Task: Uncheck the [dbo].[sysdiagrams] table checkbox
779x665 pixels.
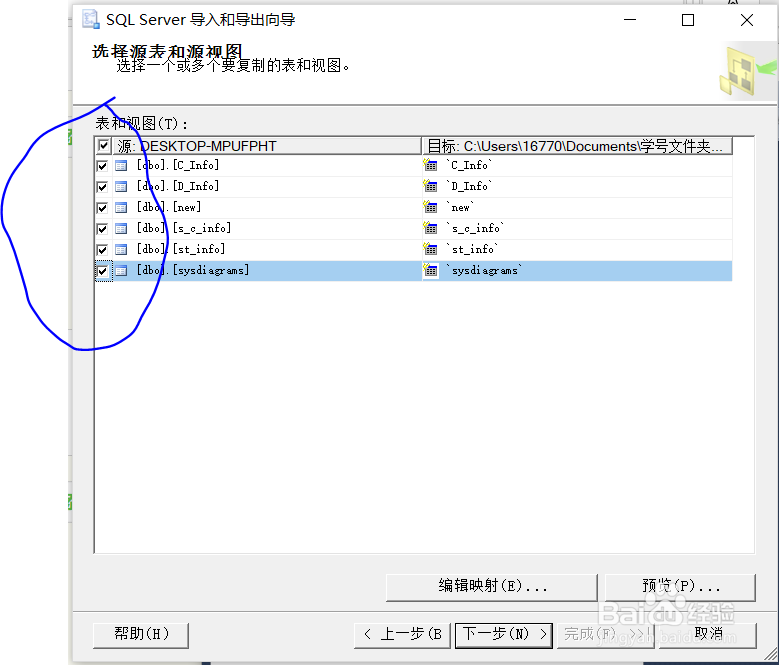Action: (102, 271)
